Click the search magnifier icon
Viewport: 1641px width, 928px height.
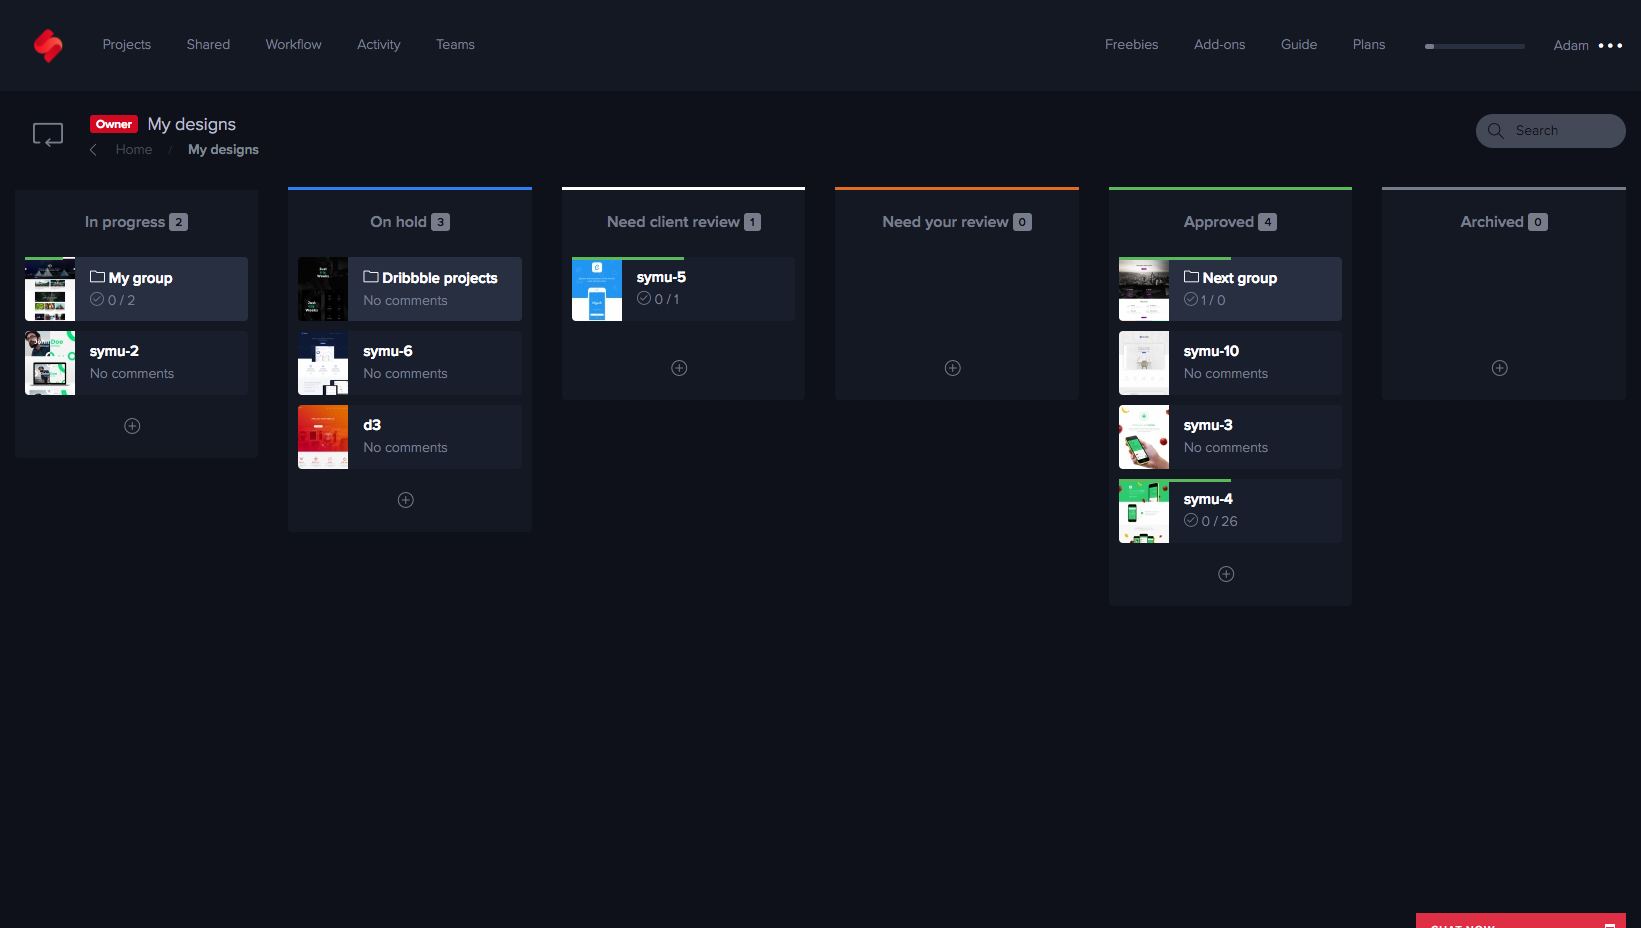[1496, 131]
